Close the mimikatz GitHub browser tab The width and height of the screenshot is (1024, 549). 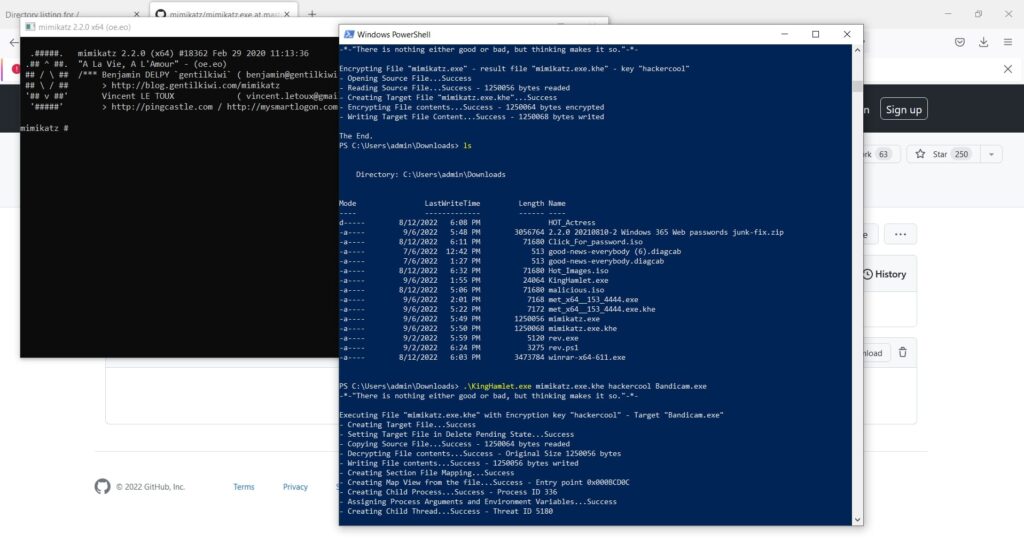[x=287, y=14]
